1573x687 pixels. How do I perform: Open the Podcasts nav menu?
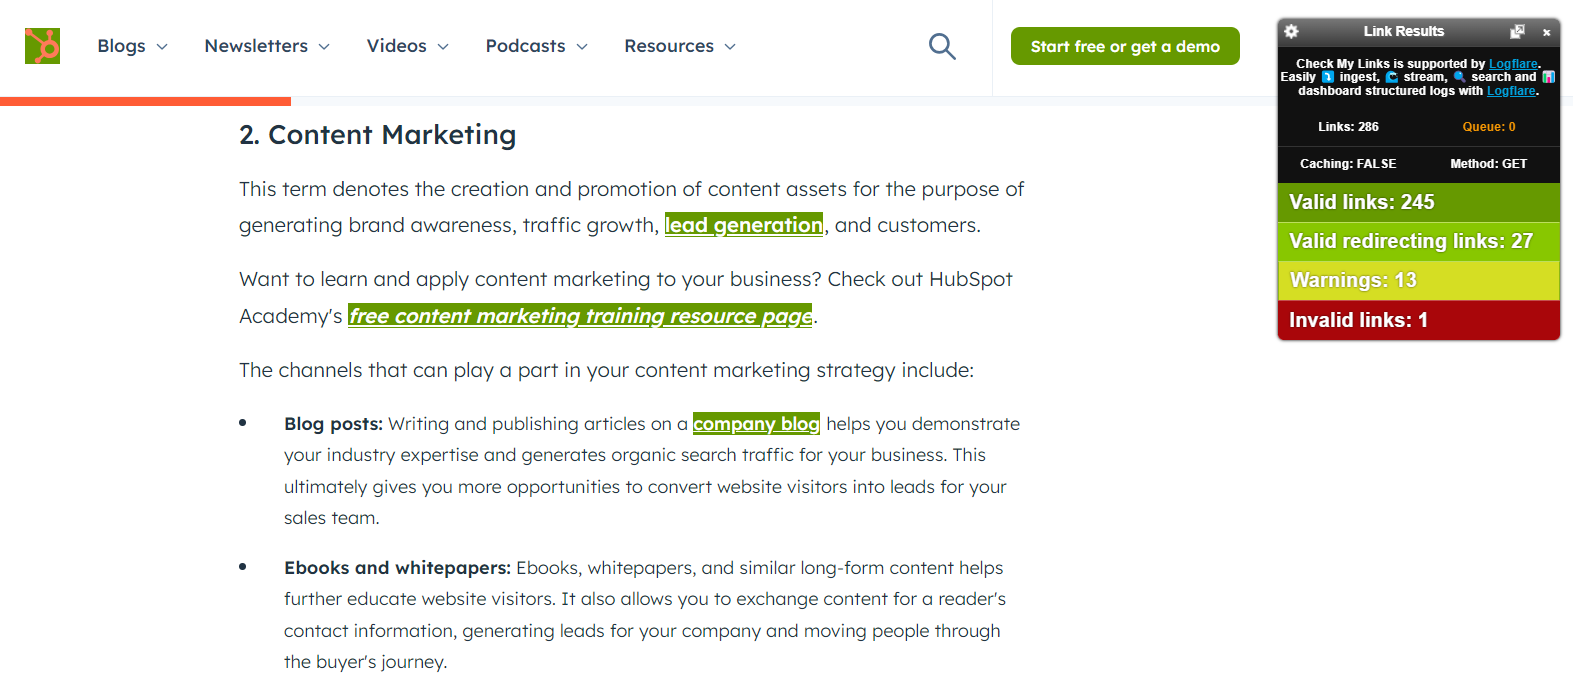coord(537,46)
